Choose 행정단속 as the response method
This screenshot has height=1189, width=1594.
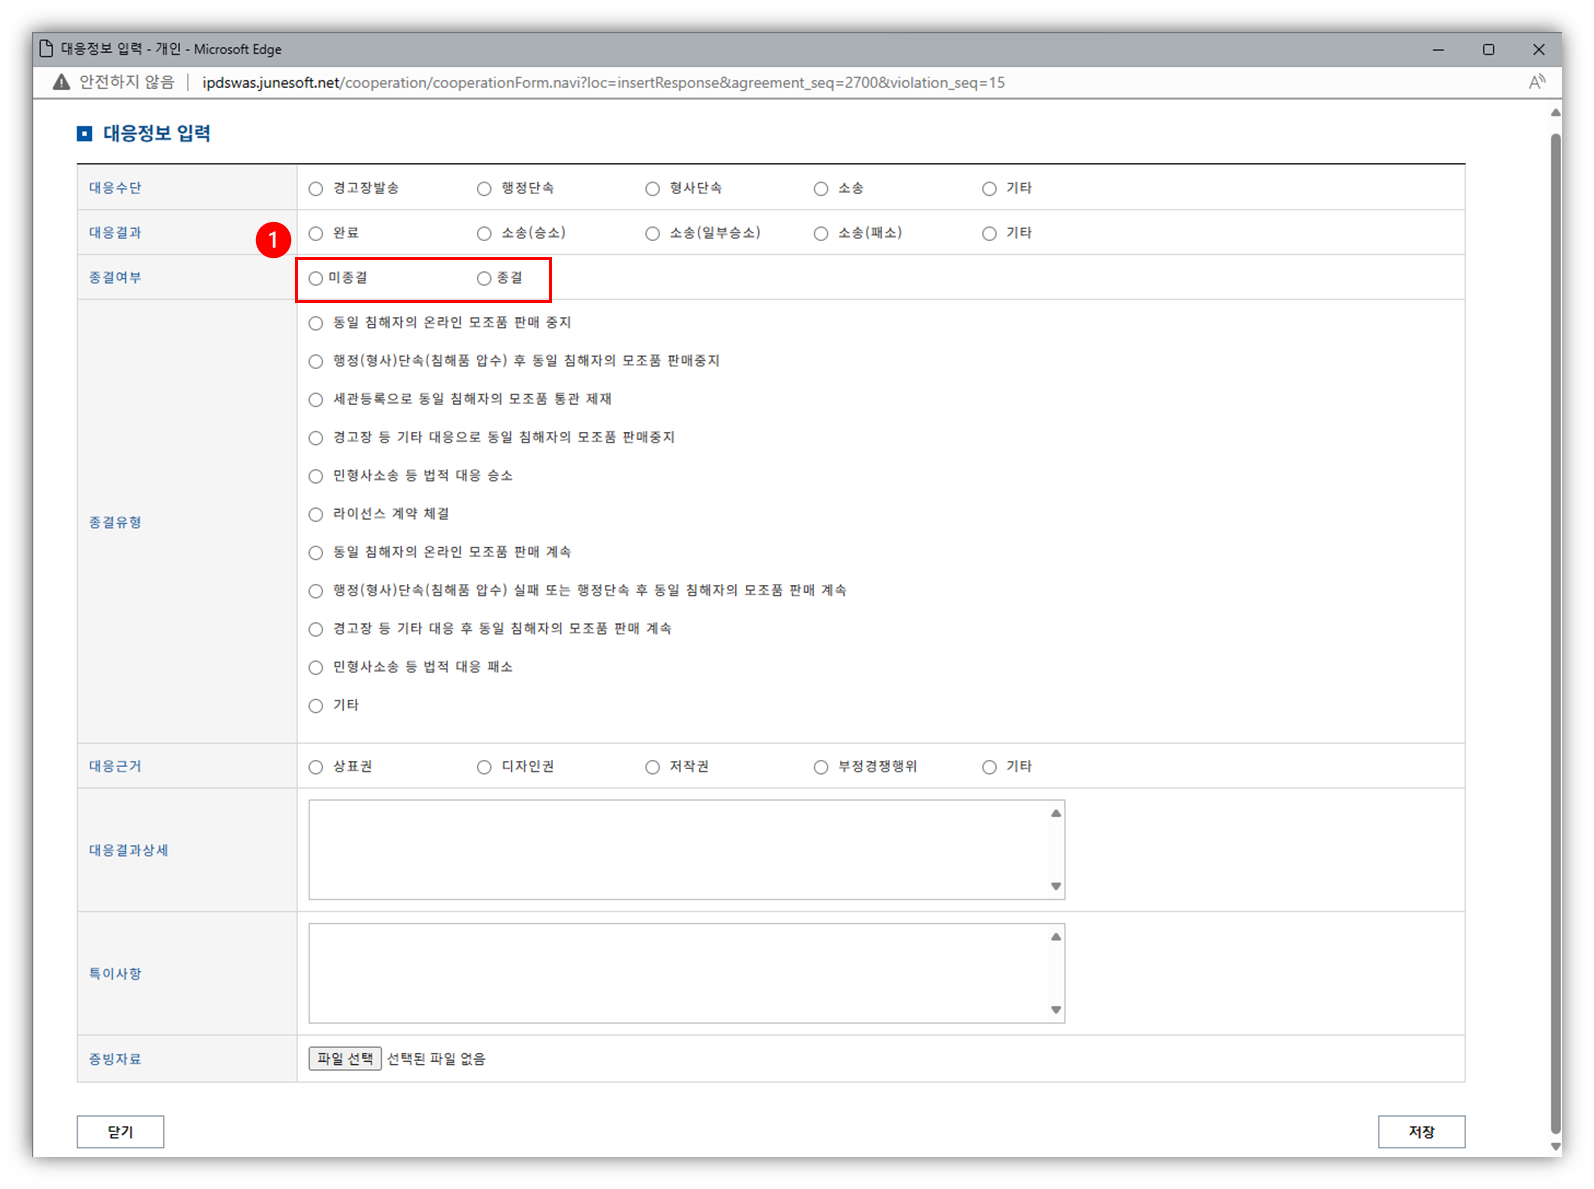point(484,189)
